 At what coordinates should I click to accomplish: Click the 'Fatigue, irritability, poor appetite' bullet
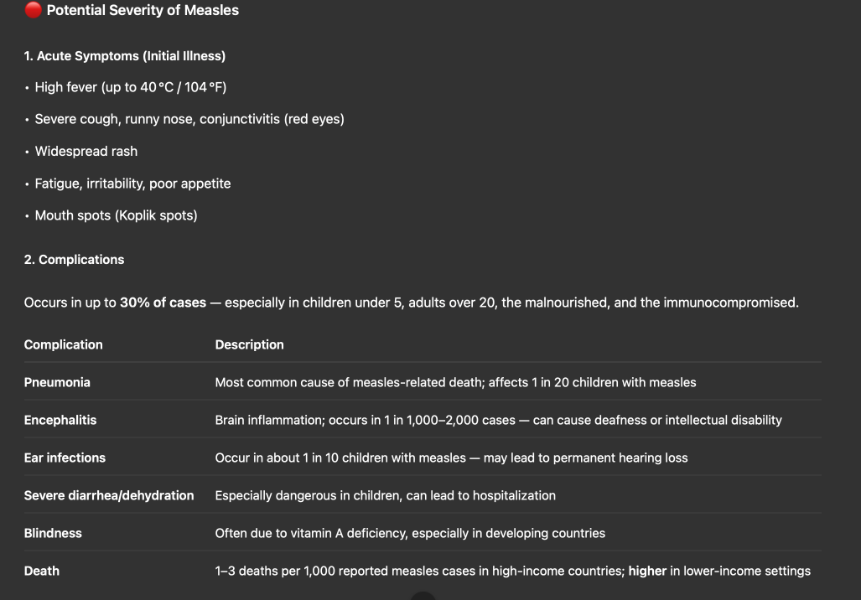coord(132,183)
